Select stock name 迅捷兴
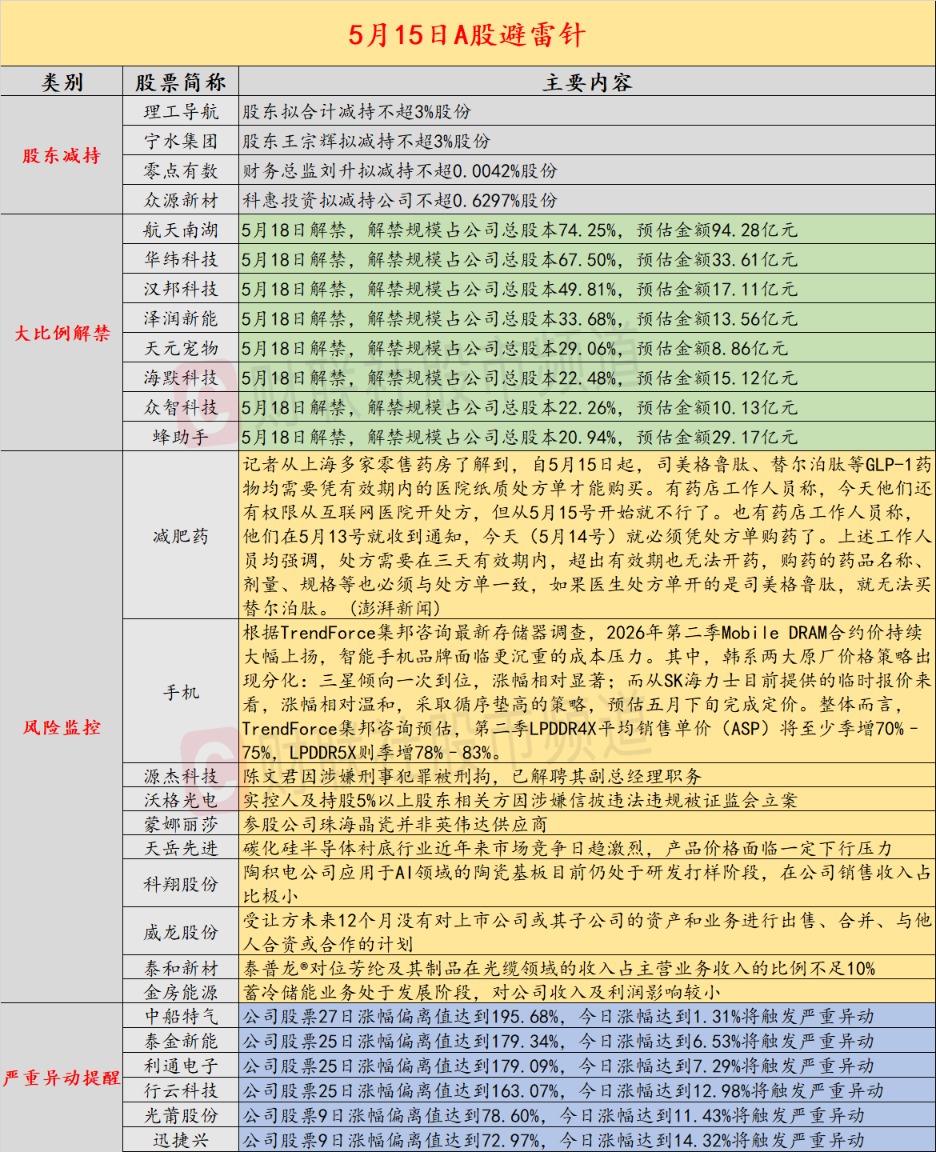Screen dimensions: 936x1152 pyautogui.click(x=181, y=1140)
